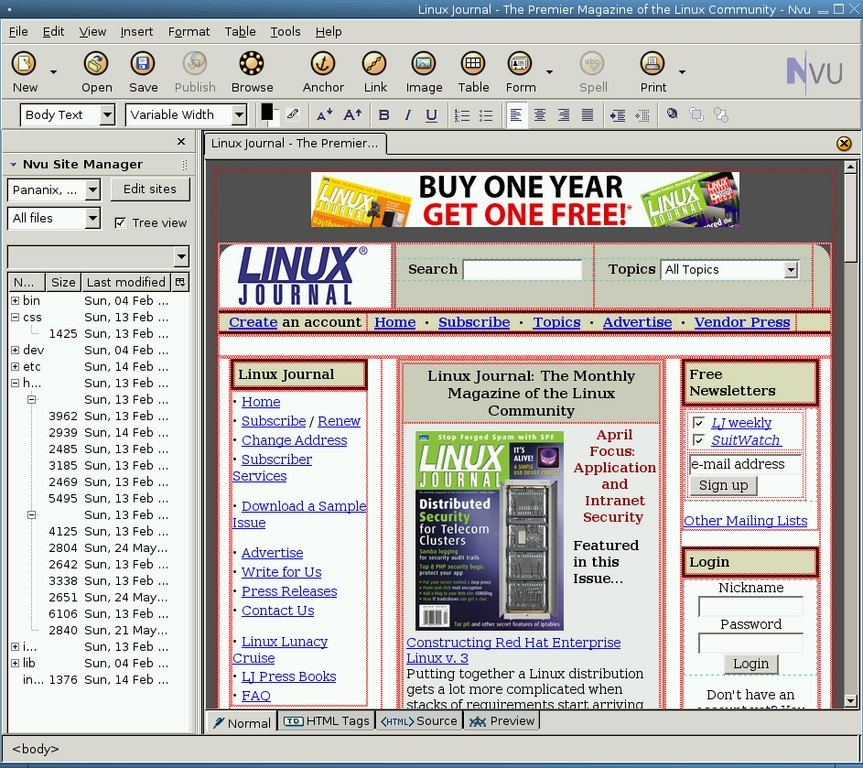Increase the font size with the A-up icon
Viewport: 863px width, 768px height.
point(351,115)
